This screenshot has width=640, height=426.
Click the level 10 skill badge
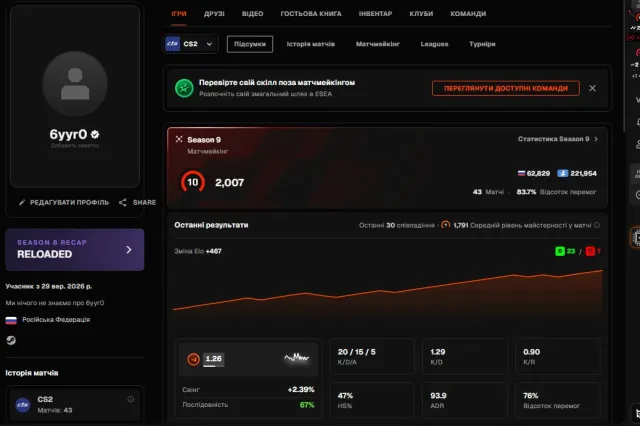click(193, 182)
